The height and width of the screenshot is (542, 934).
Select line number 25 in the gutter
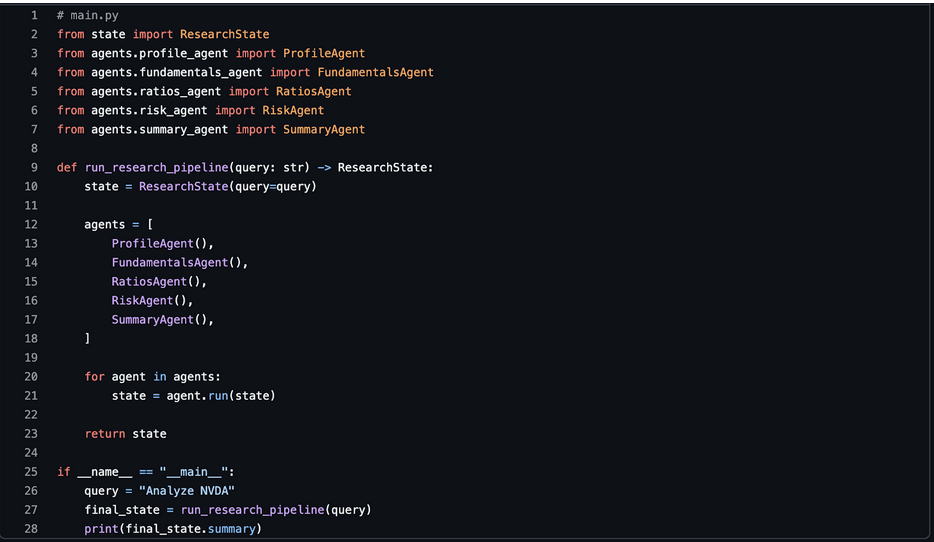pyautogui.click(x=31, y=471)
